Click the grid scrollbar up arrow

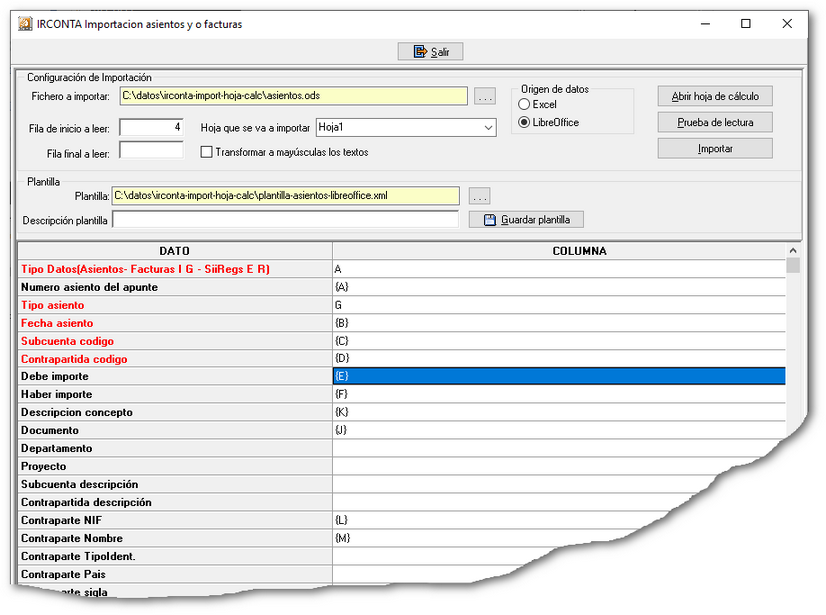(793, 251)
